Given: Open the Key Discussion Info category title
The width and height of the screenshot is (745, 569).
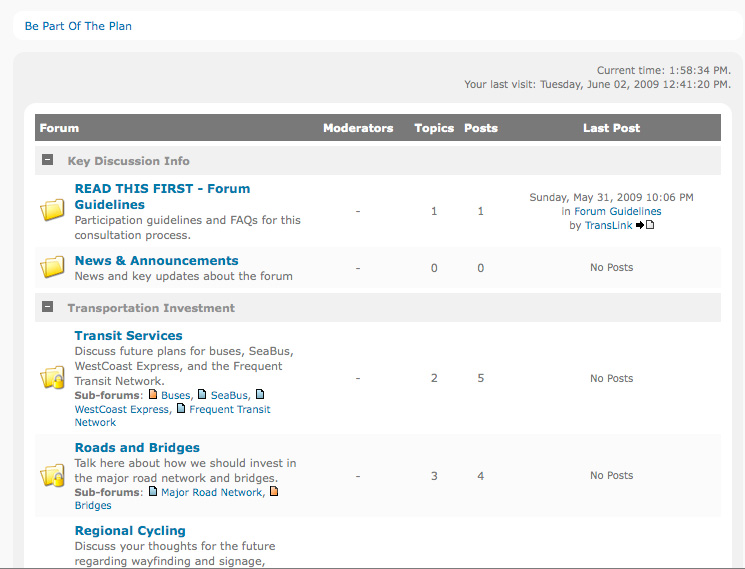Looking at the screenshot, I should coord(128,161).
